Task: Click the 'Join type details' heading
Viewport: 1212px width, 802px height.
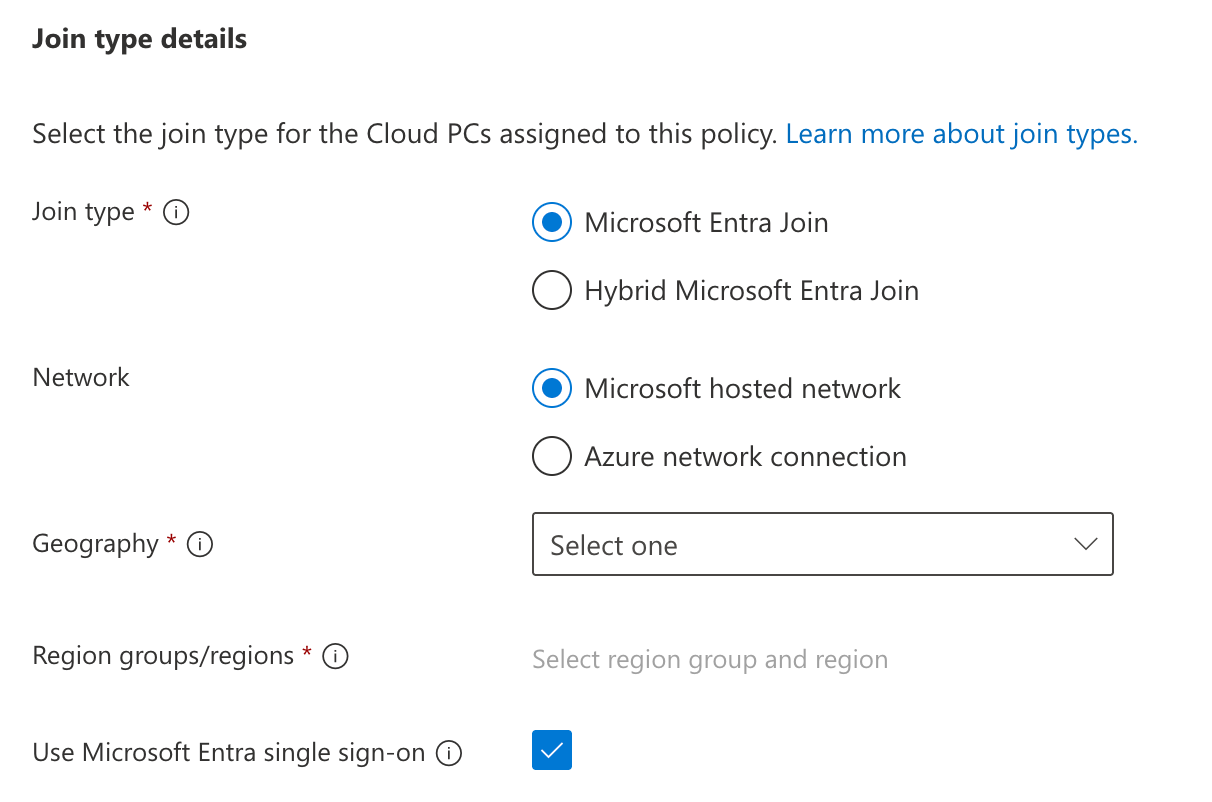Action: [139, 40]
